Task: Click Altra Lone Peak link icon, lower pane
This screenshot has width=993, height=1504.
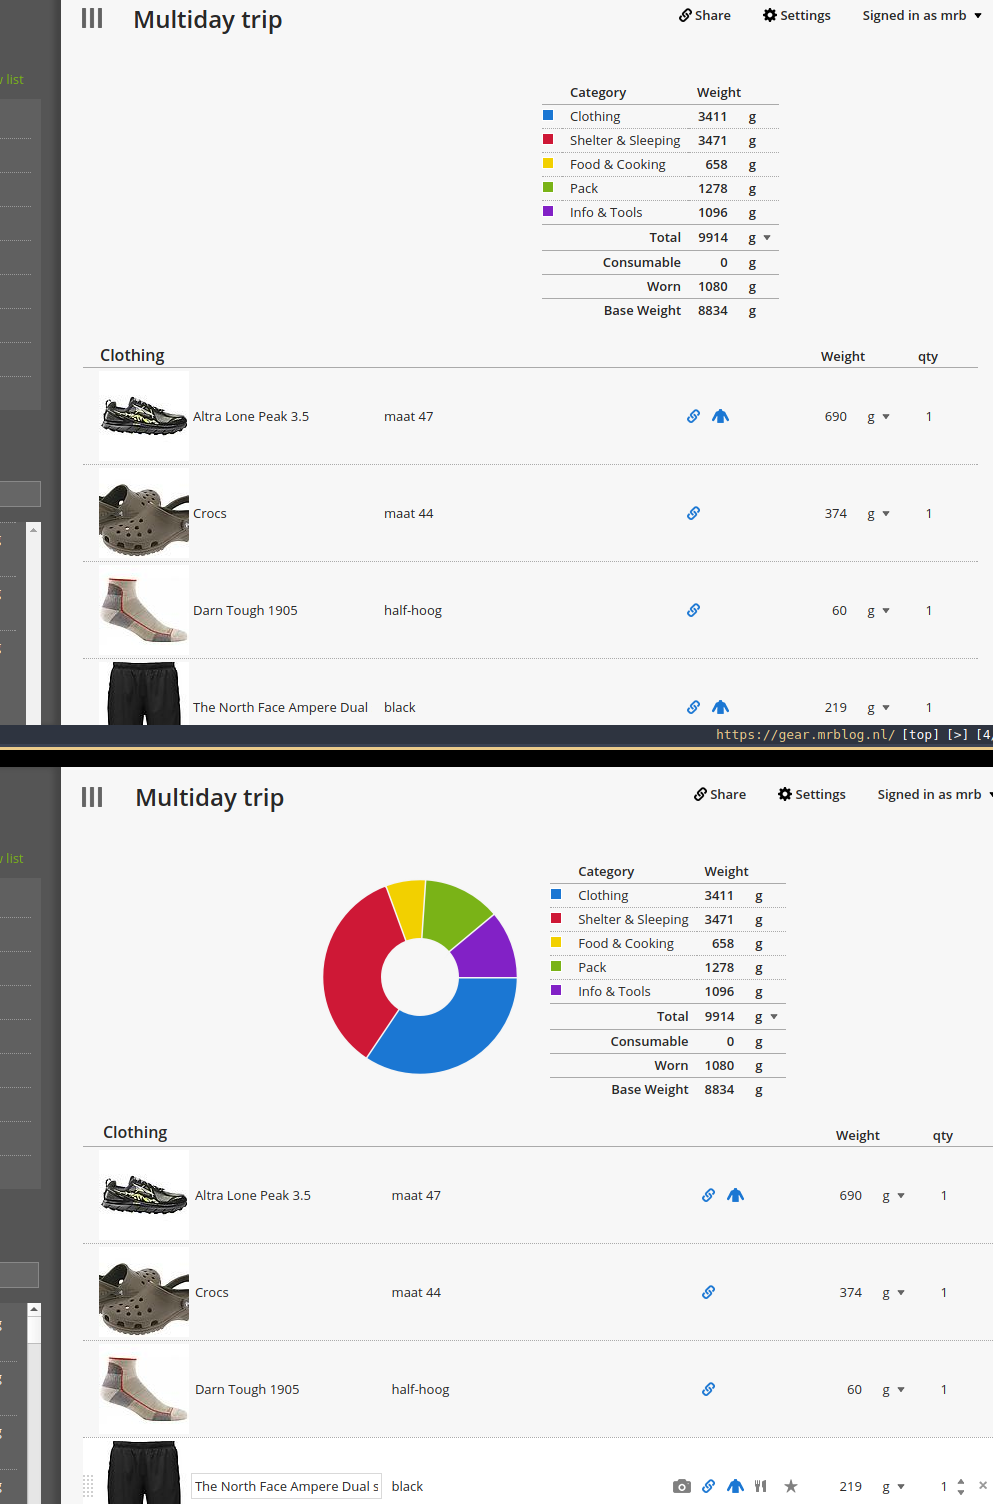Action: click(x=708, y=1195)
